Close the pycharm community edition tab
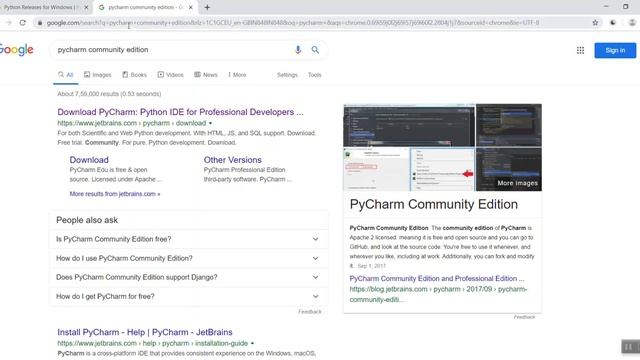 coord(191,7)
